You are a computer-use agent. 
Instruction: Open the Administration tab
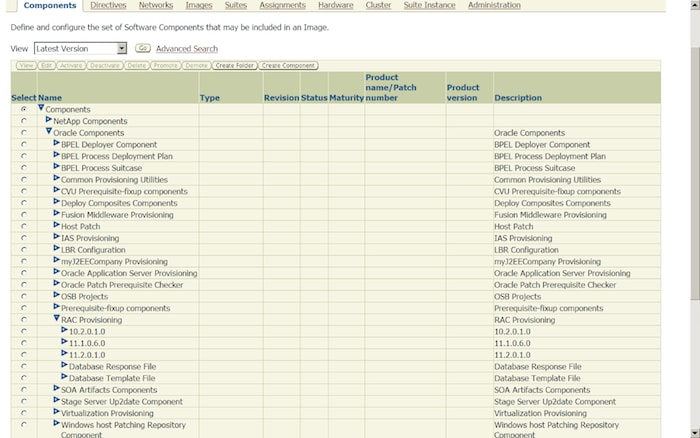click(x=494, y=5)
